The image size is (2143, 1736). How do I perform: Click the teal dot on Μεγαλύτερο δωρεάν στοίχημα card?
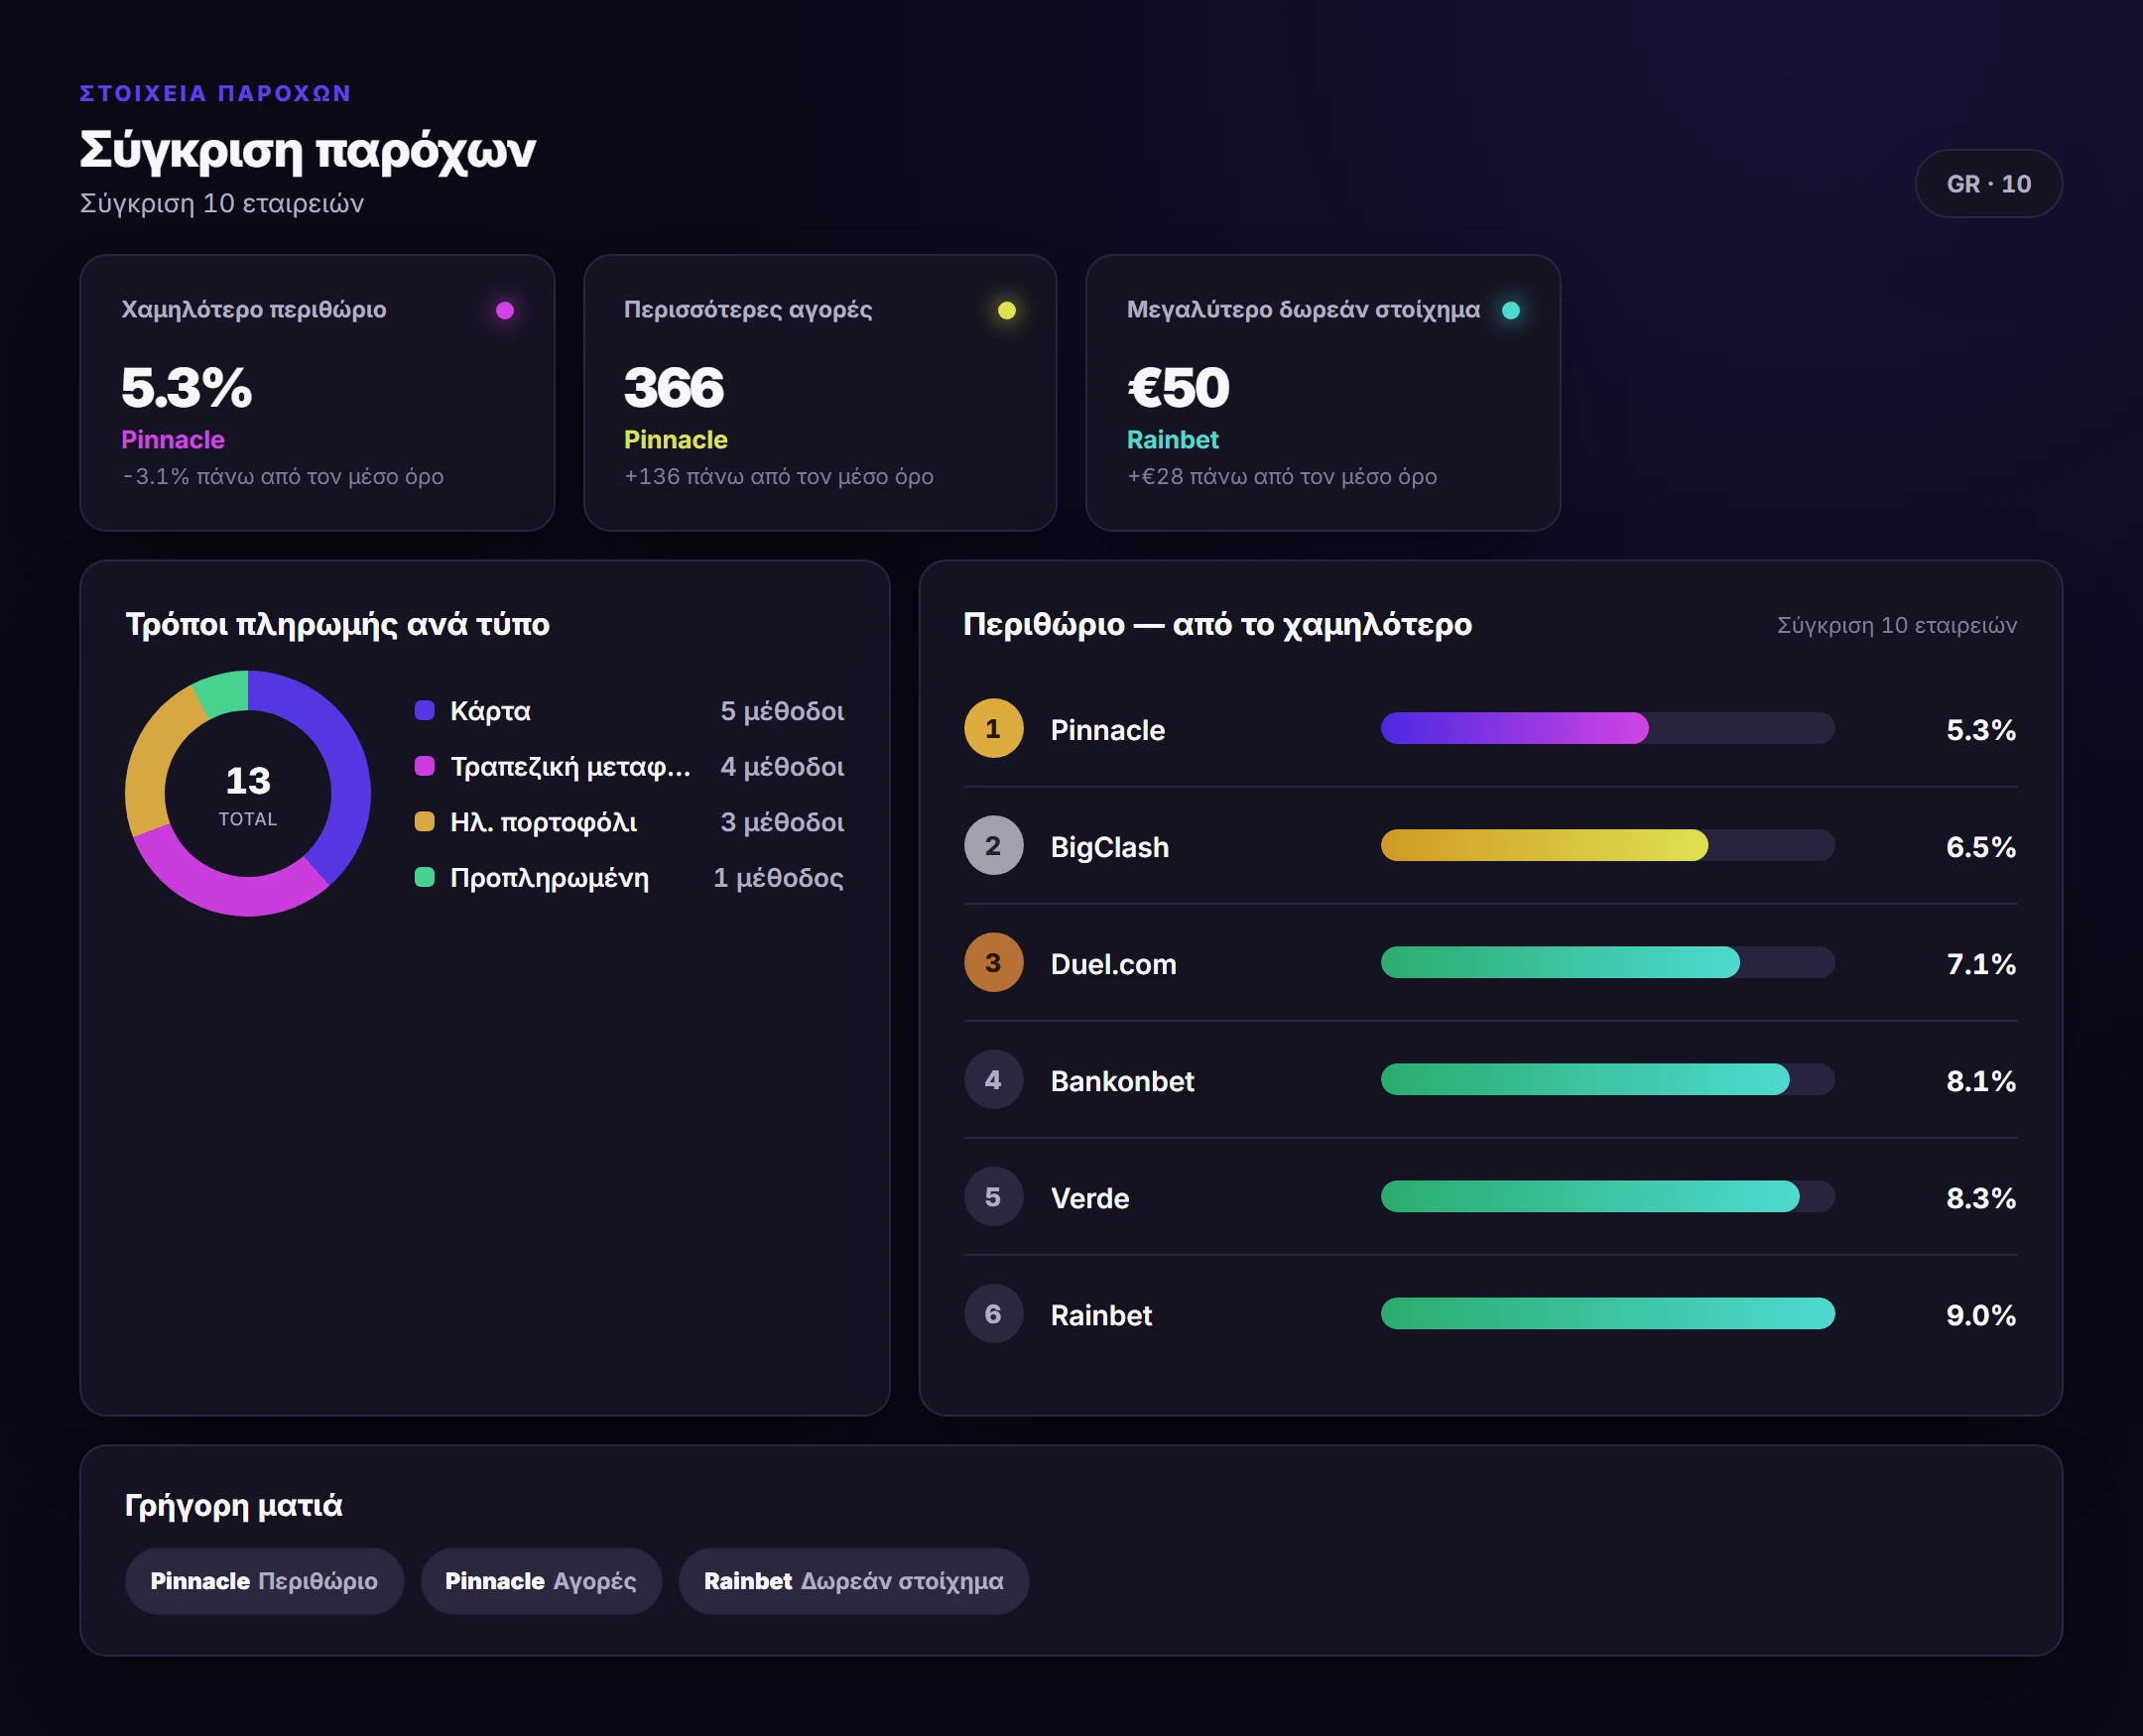click(1511, 310)
